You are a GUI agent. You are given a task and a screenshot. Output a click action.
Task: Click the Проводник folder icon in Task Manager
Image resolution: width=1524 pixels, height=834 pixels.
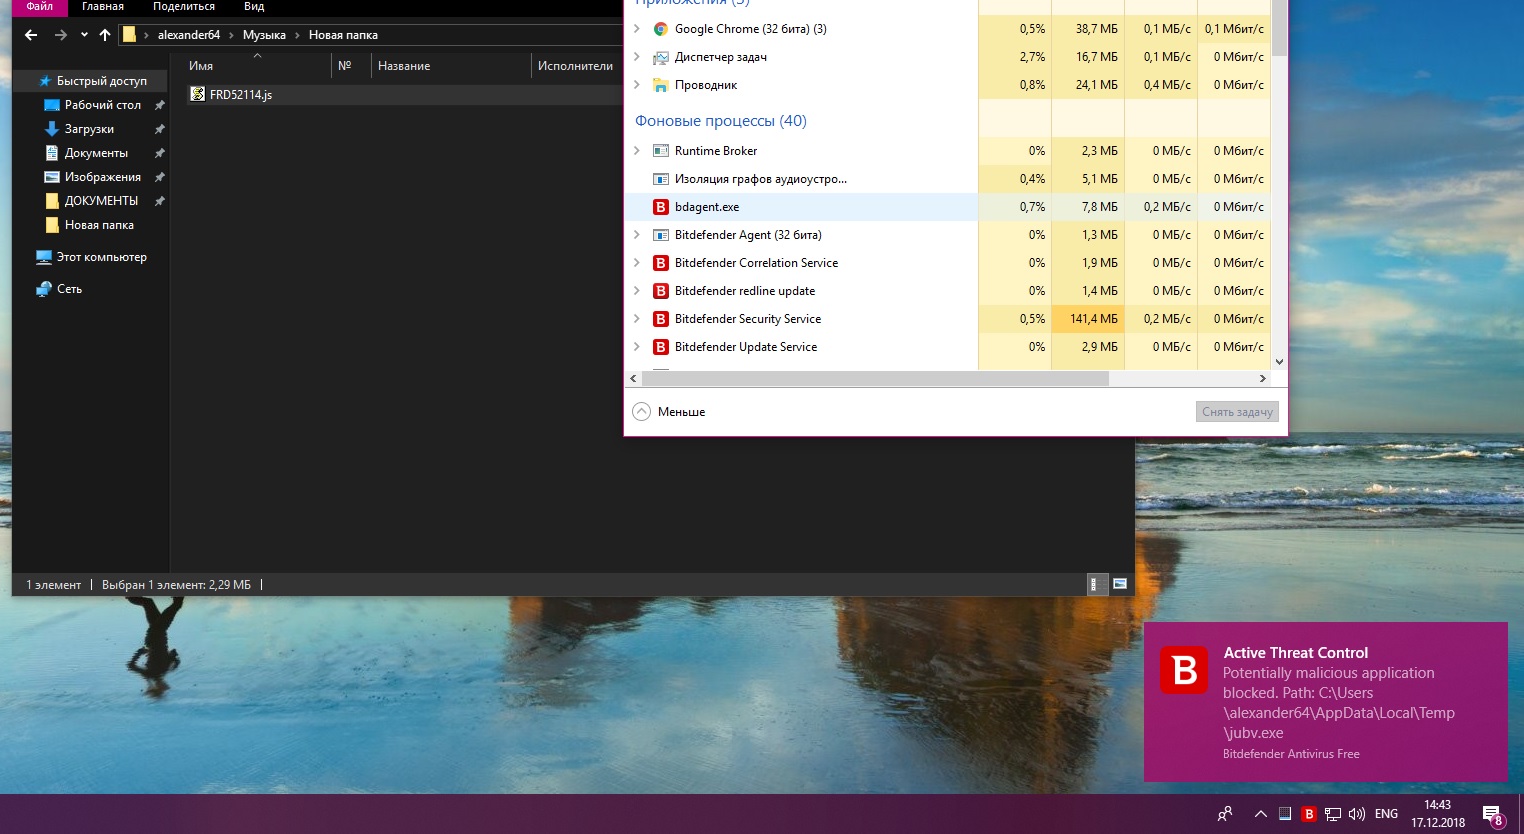coord(660,85)
